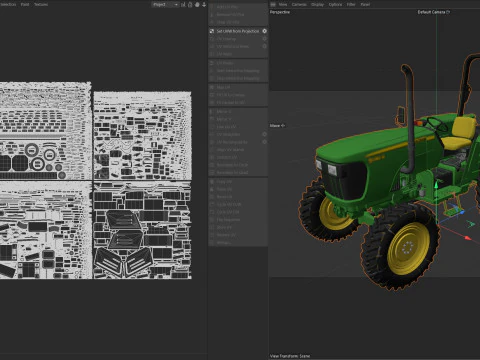This screenshot has width=480, height=360.
Task: Open UV Straighten settings gear
Action: [x=264, y=134]
